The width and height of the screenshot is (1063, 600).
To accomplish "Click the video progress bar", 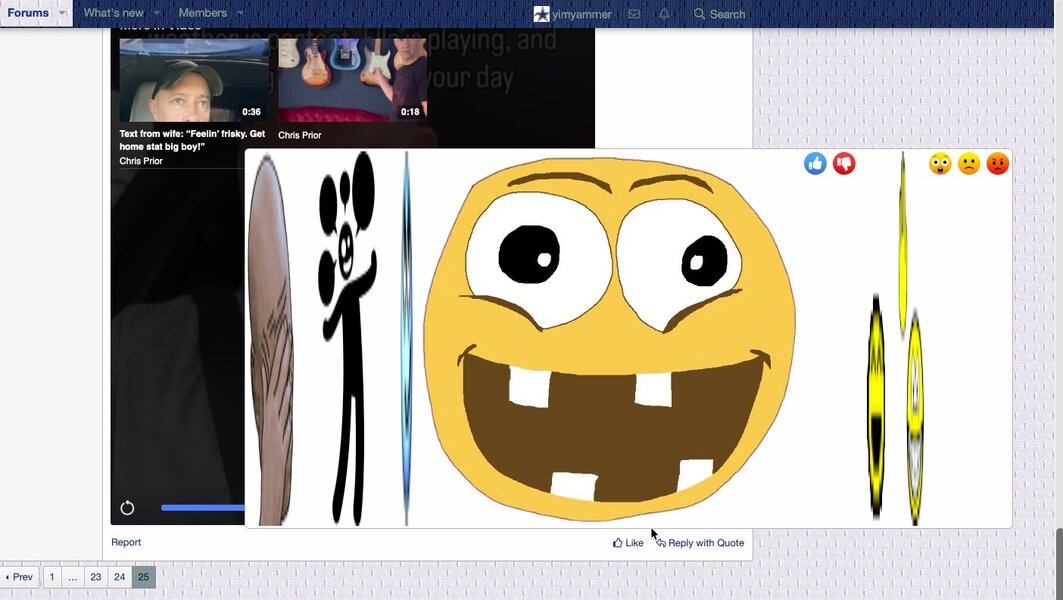I will (203, 507).
